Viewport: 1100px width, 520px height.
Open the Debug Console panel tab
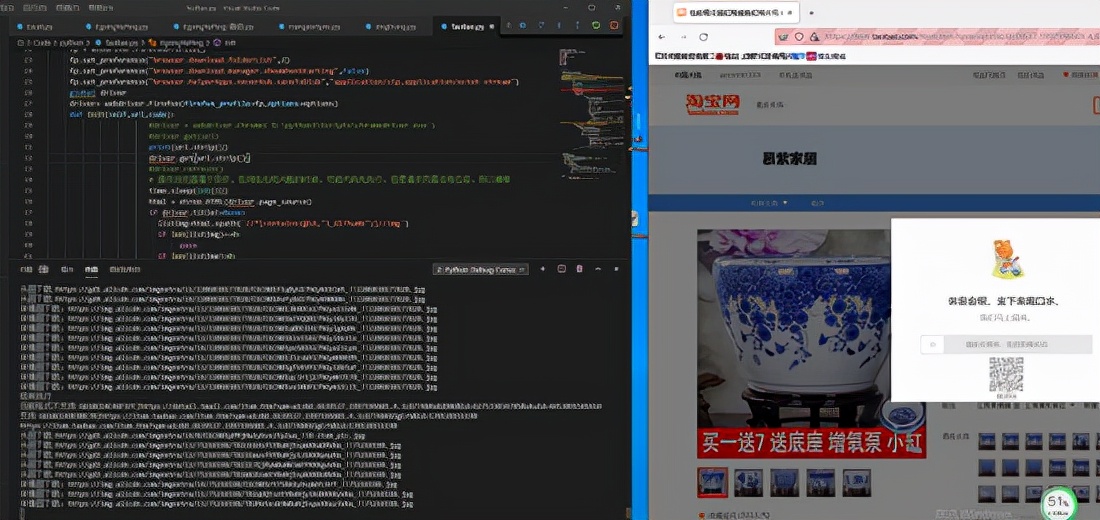(x=125, y=269)
